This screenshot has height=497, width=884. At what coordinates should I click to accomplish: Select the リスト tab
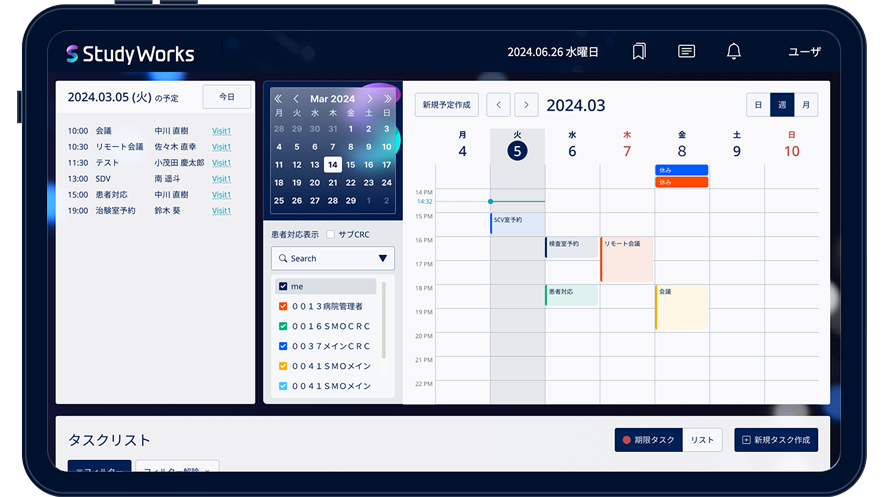coord(702,440)
